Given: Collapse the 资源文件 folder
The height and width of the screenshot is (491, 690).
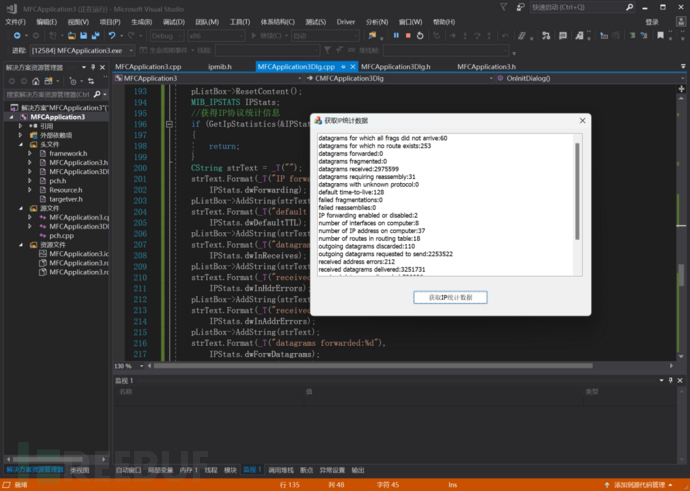Looking at the screenshot, I should [x=22, y=244].
